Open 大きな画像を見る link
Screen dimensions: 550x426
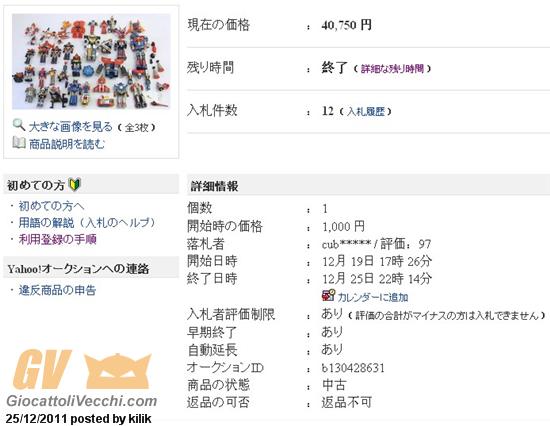(71, 127)
